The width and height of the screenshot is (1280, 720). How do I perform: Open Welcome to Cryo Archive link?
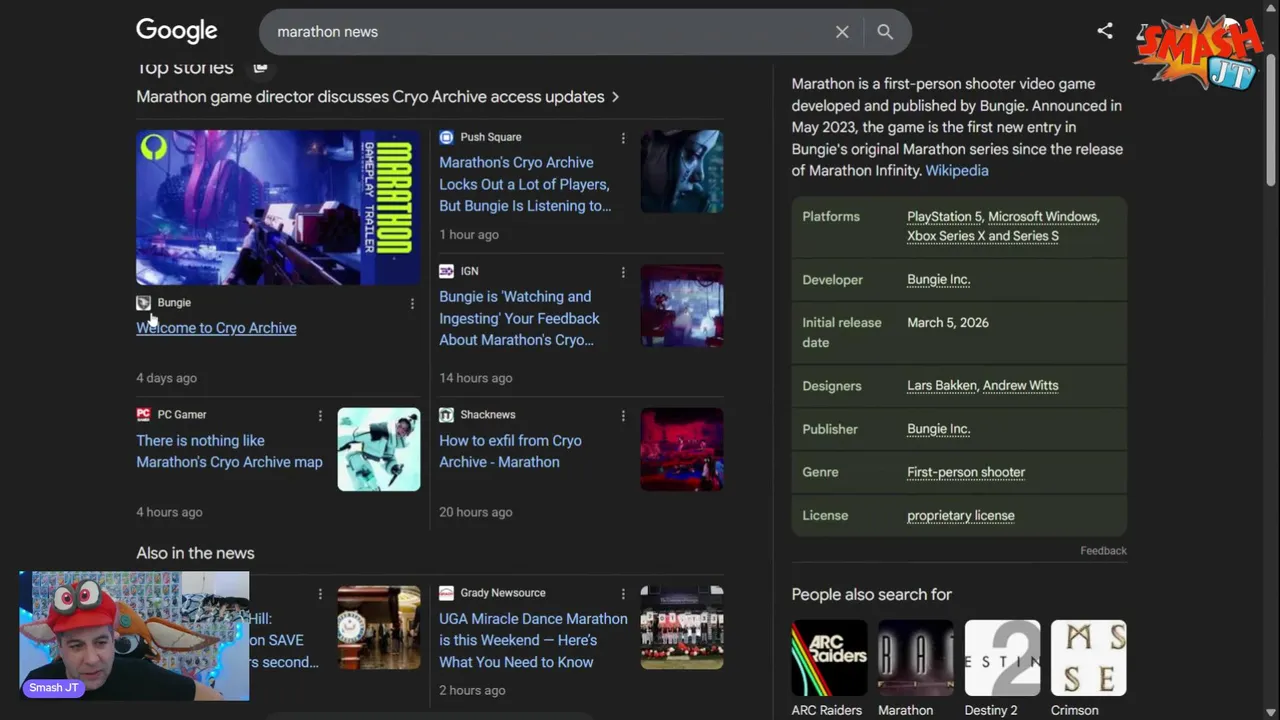pyautogui.click(x=216, y=328)
